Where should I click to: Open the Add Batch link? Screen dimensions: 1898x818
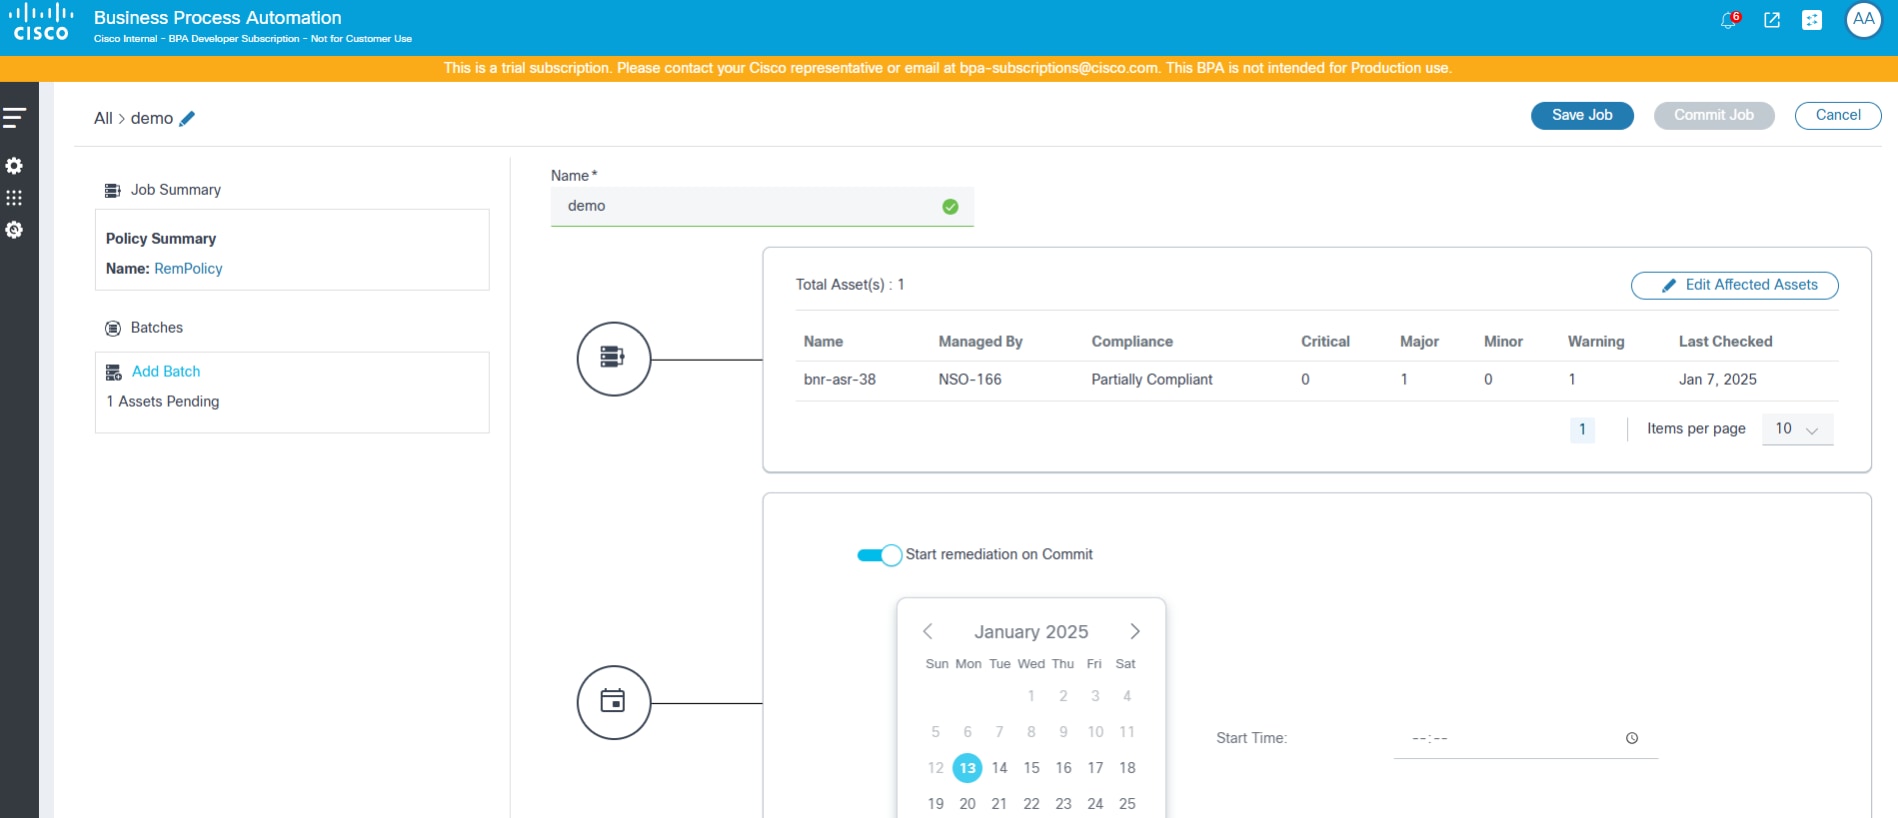[x=166, y=372]
